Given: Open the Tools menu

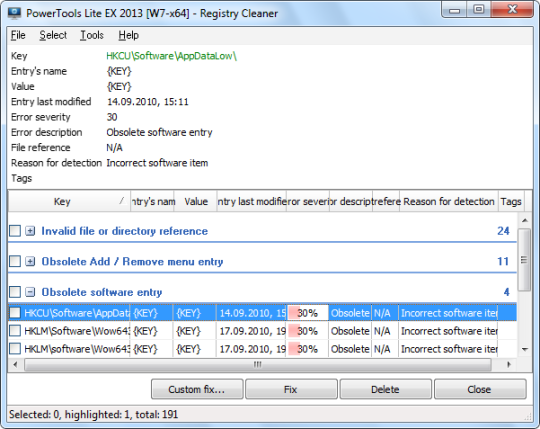Looking at the screenshot, I should click(x=92, y=35).
